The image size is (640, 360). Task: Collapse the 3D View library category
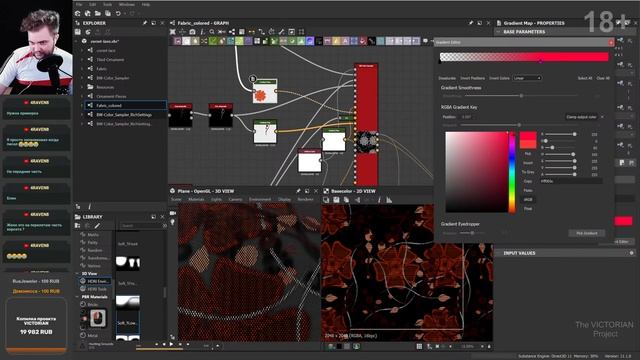point(77,273)
